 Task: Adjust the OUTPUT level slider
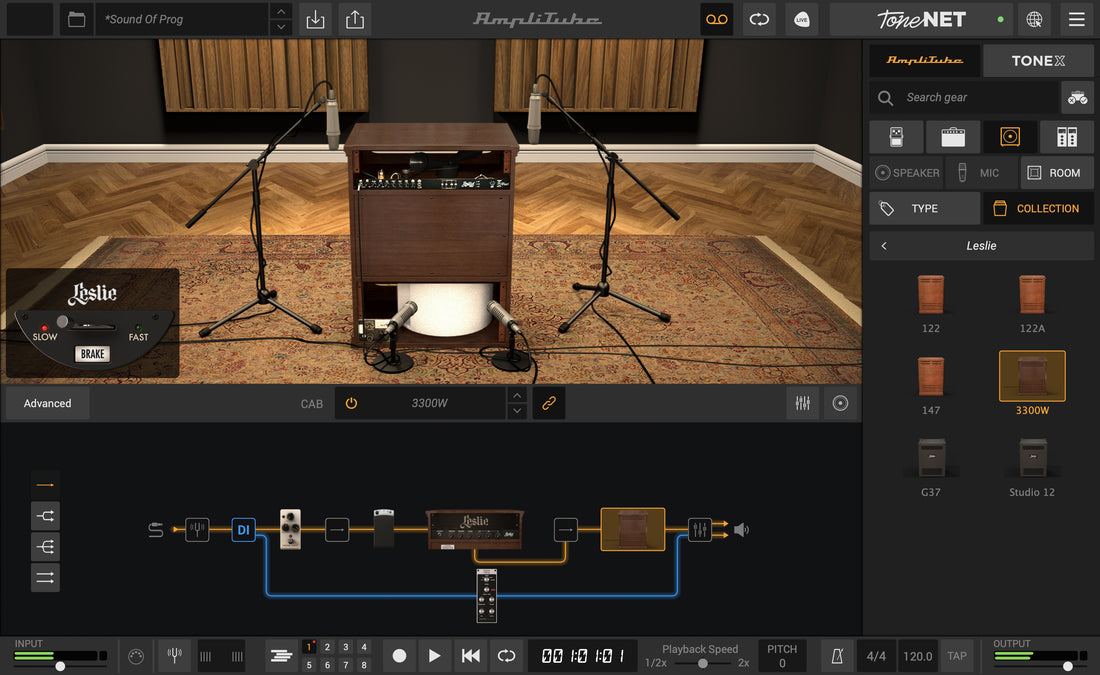tap(1068, 666)
